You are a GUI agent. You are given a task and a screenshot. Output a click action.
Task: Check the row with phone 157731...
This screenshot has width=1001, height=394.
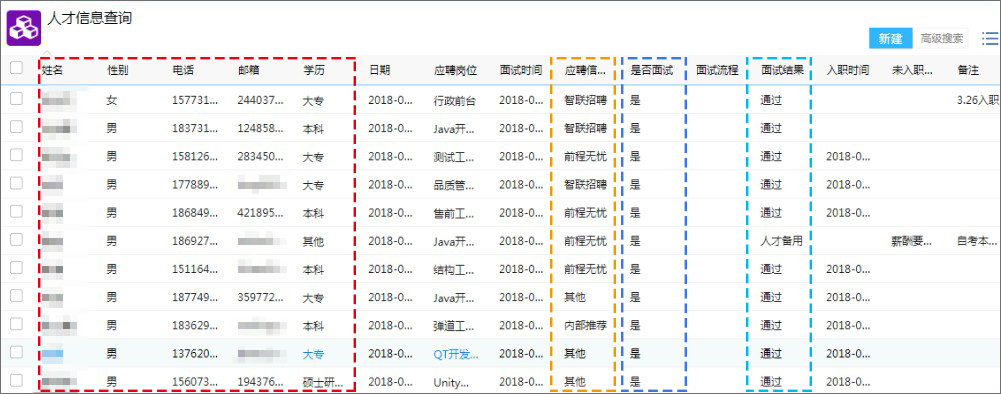click(x=17, y=98)
